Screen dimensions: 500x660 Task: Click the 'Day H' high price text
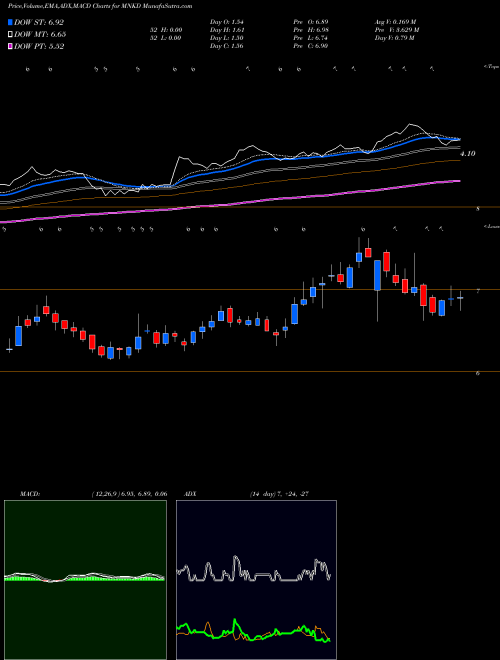pos(227,30)
